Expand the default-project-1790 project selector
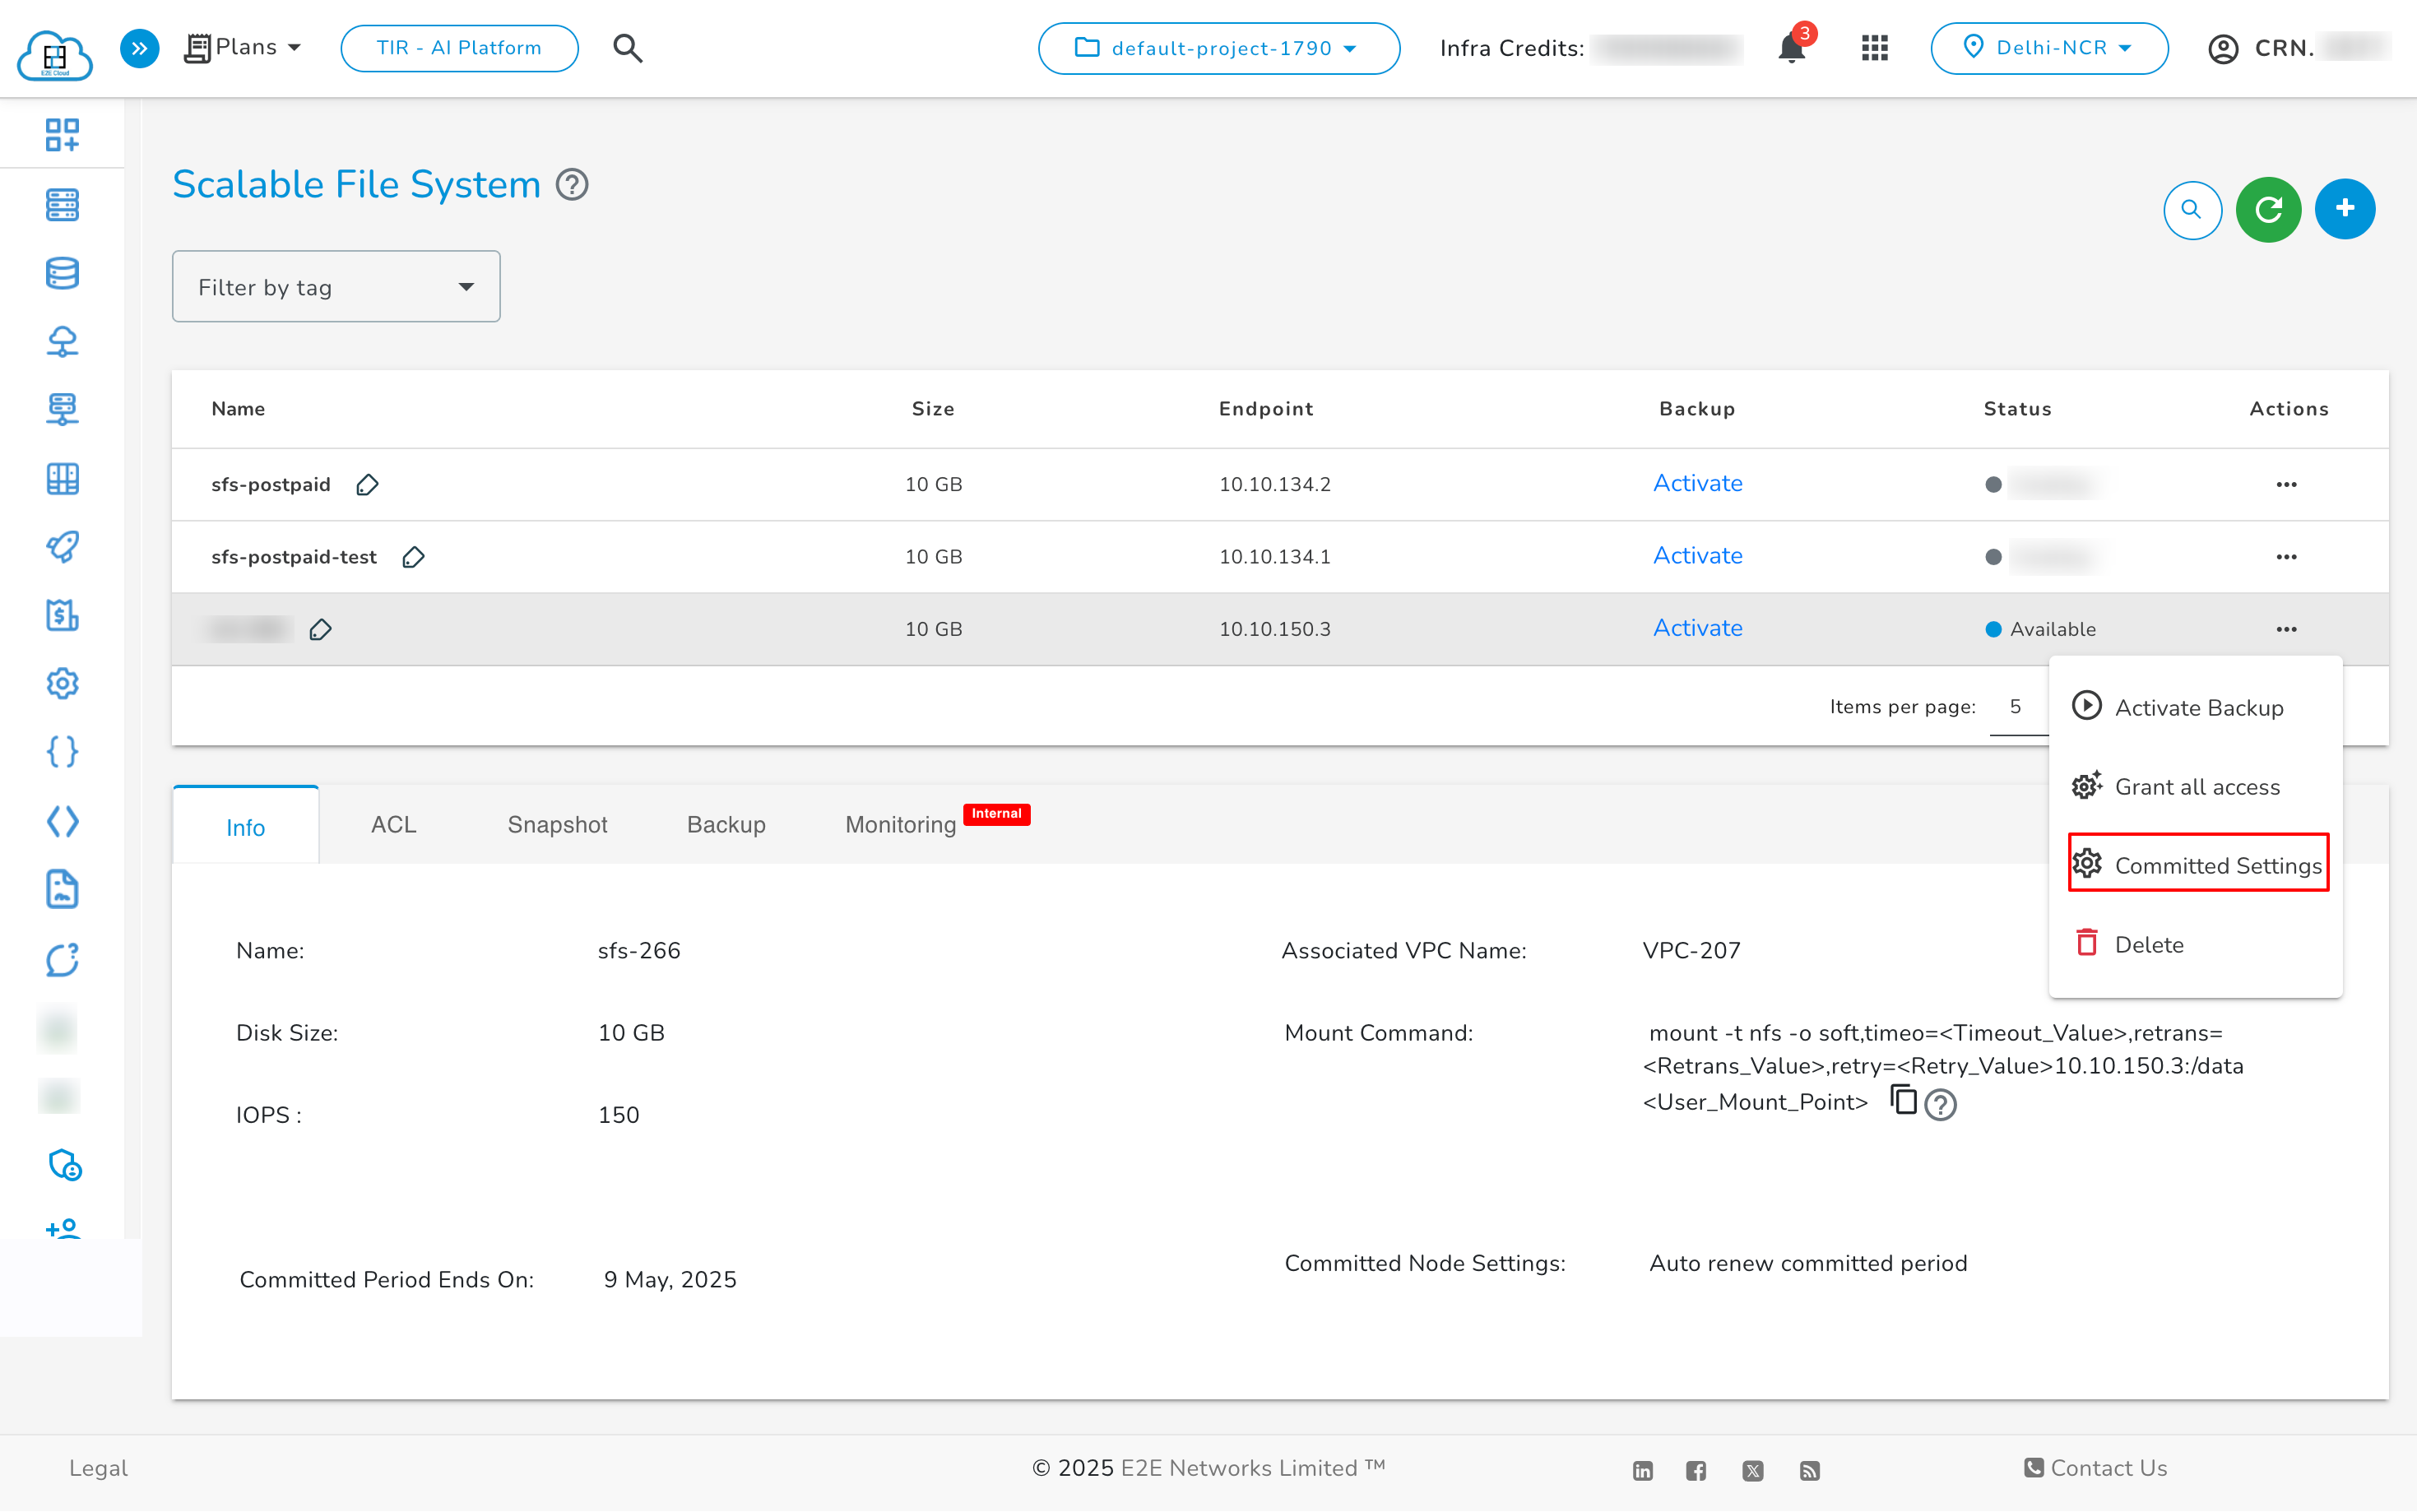 [1218, 48]
